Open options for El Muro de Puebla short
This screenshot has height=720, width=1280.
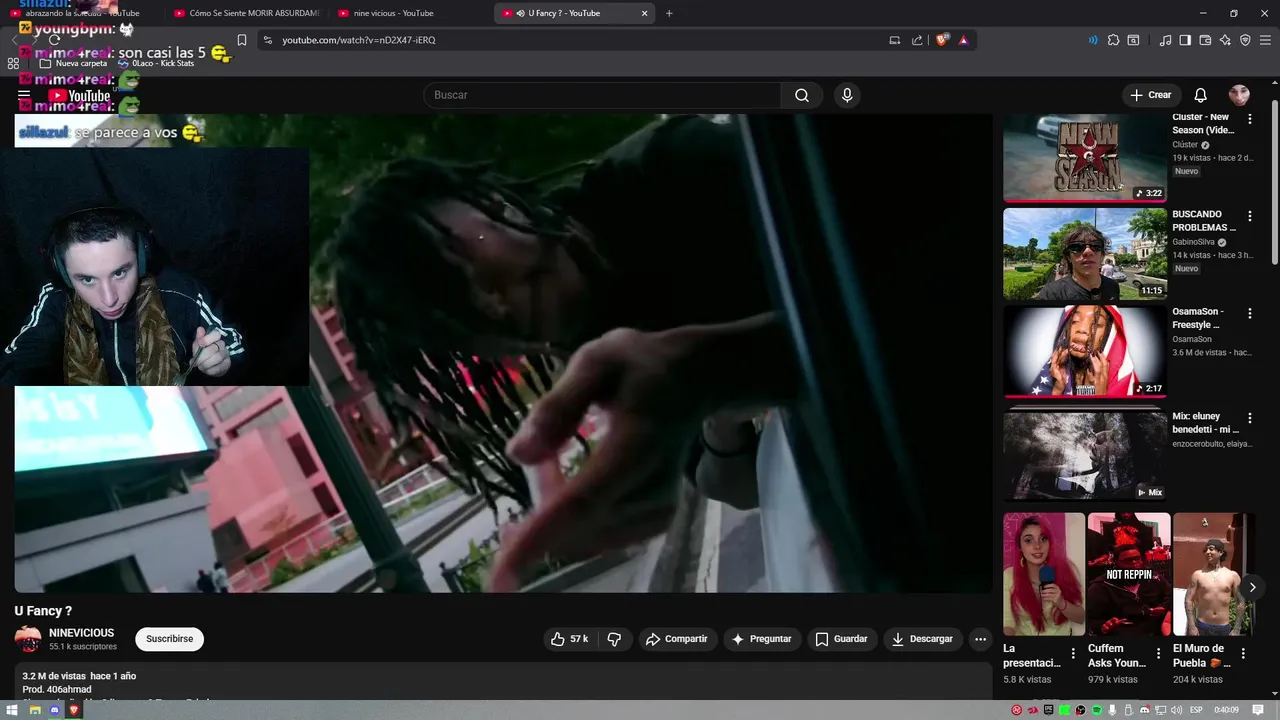pyautogui.click(x=1243, y=653)
